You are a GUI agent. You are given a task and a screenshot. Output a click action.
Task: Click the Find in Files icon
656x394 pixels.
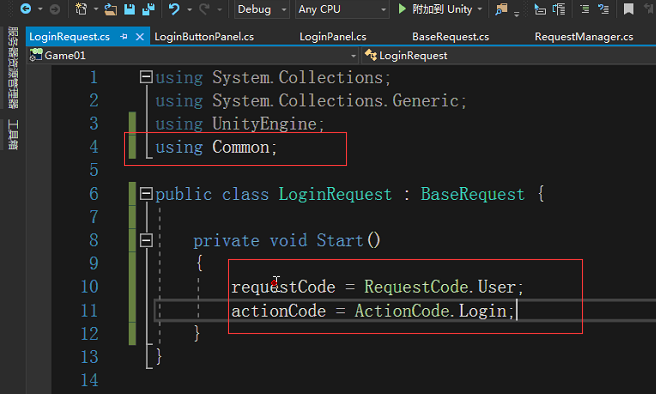coord(501,9)
